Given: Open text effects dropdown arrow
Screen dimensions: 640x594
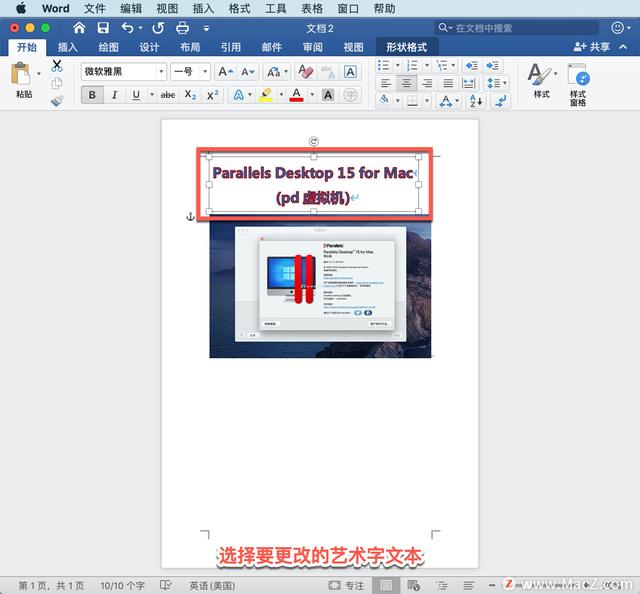Looking at the screenshot, I should [x=250, y=95].
